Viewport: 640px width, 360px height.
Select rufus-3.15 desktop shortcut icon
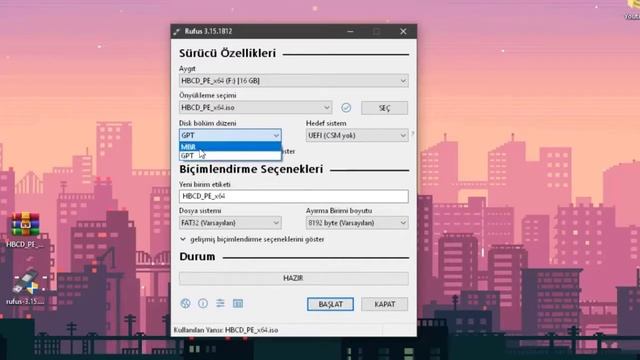pyautogui.click(x=25, y=286)
